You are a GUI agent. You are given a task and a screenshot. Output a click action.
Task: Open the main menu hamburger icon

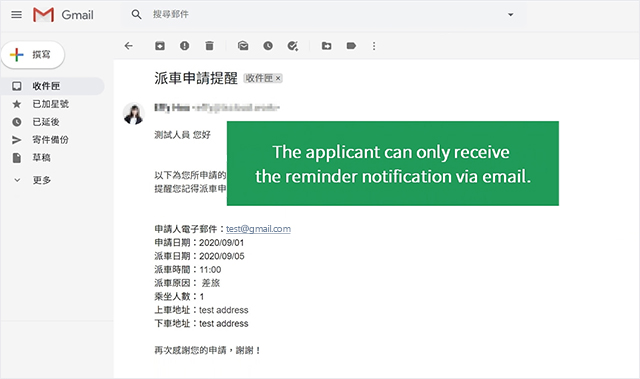click(16, 15)
